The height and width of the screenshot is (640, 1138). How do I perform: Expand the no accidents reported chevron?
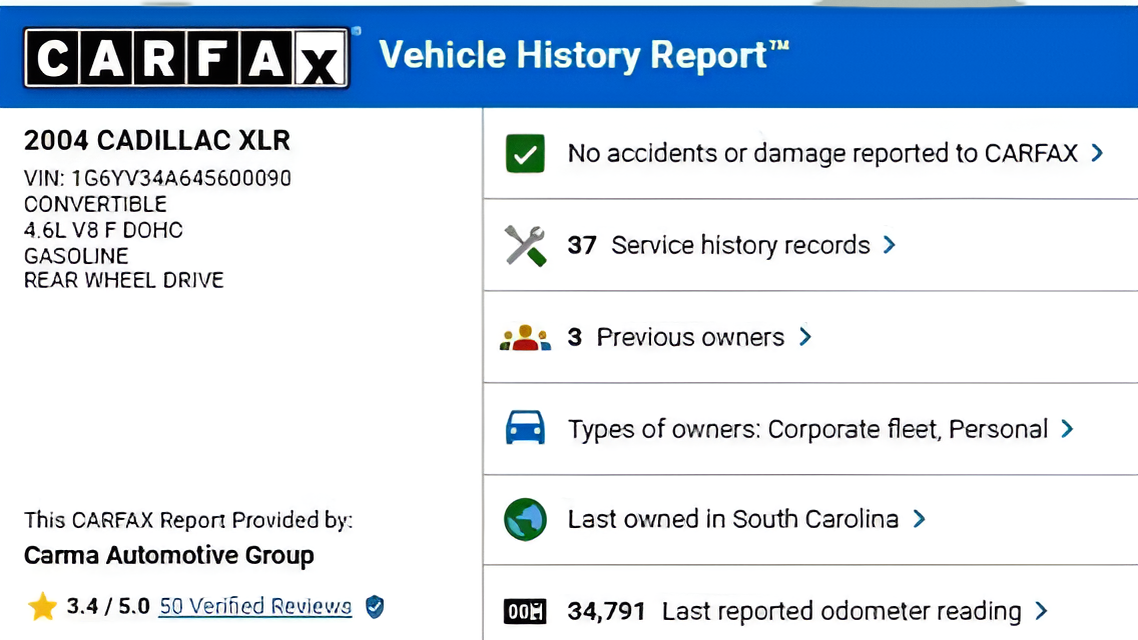[1098, 153]
